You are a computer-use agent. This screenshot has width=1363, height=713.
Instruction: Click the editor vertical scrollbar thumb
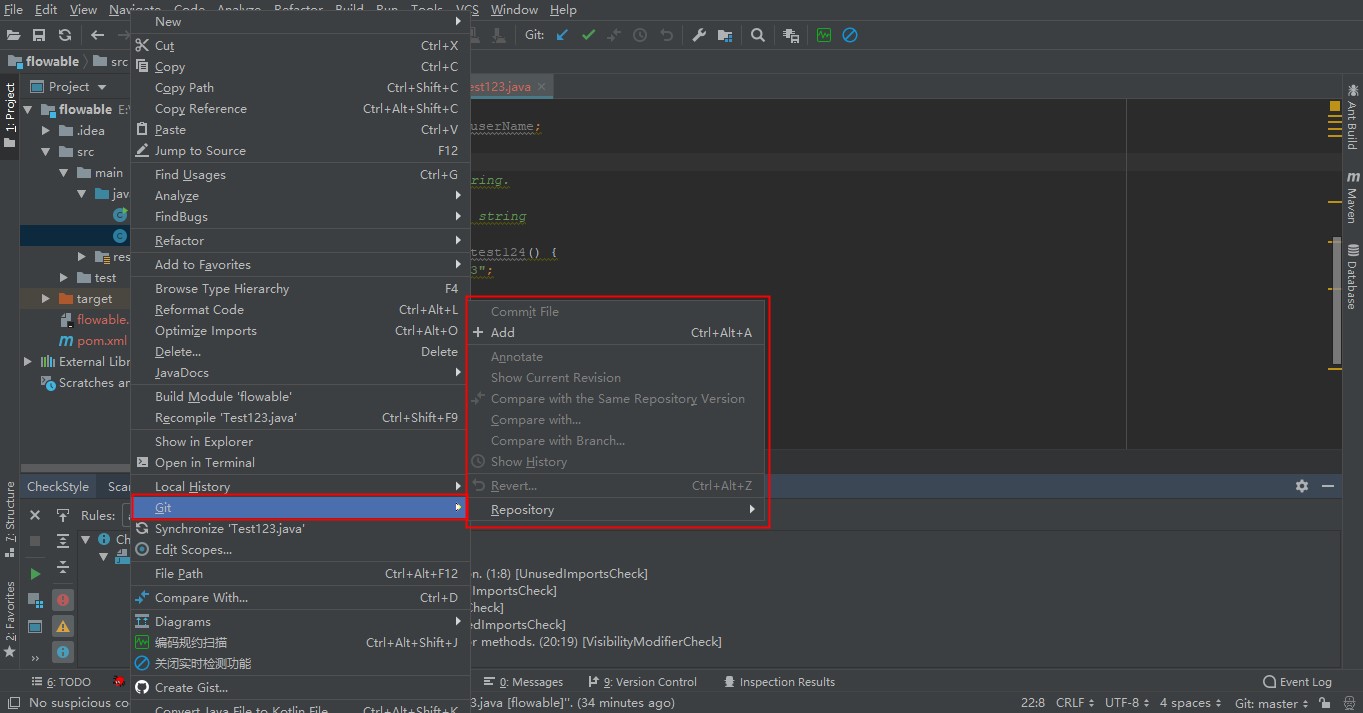click(1336, 300)
